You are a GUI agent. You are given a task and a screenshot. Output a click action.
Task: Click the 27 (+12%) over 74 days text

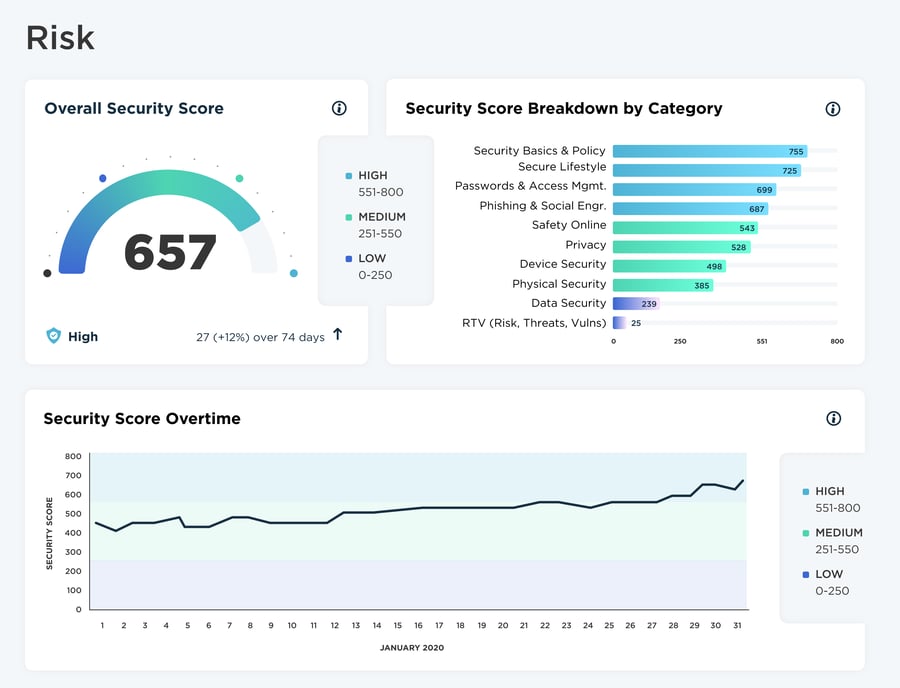(x=260, y=337)
